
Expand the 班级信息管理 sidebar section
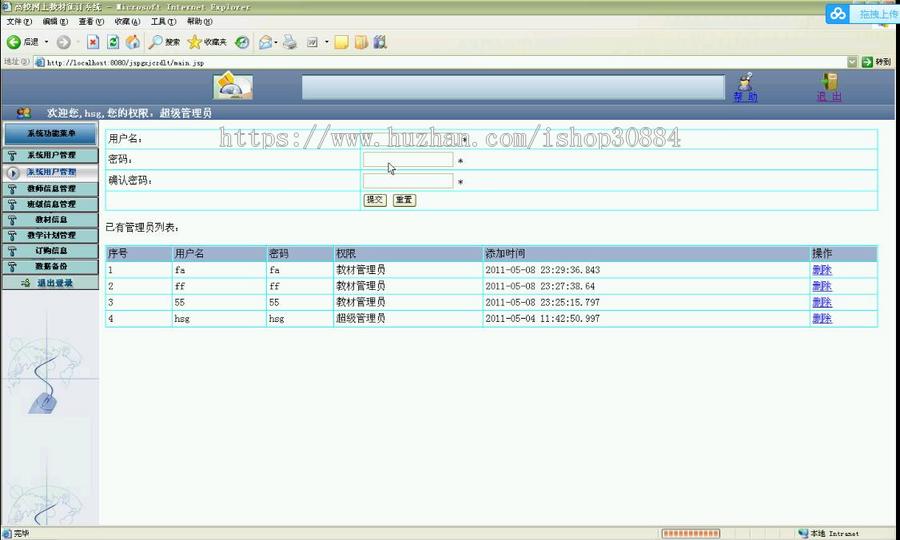51,204
